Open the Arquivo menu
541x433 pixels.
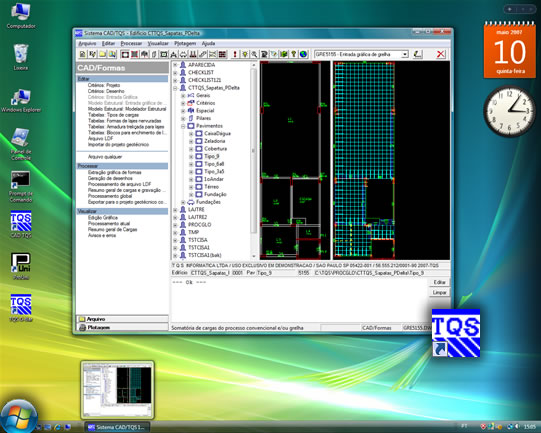[x=87, y=43]
